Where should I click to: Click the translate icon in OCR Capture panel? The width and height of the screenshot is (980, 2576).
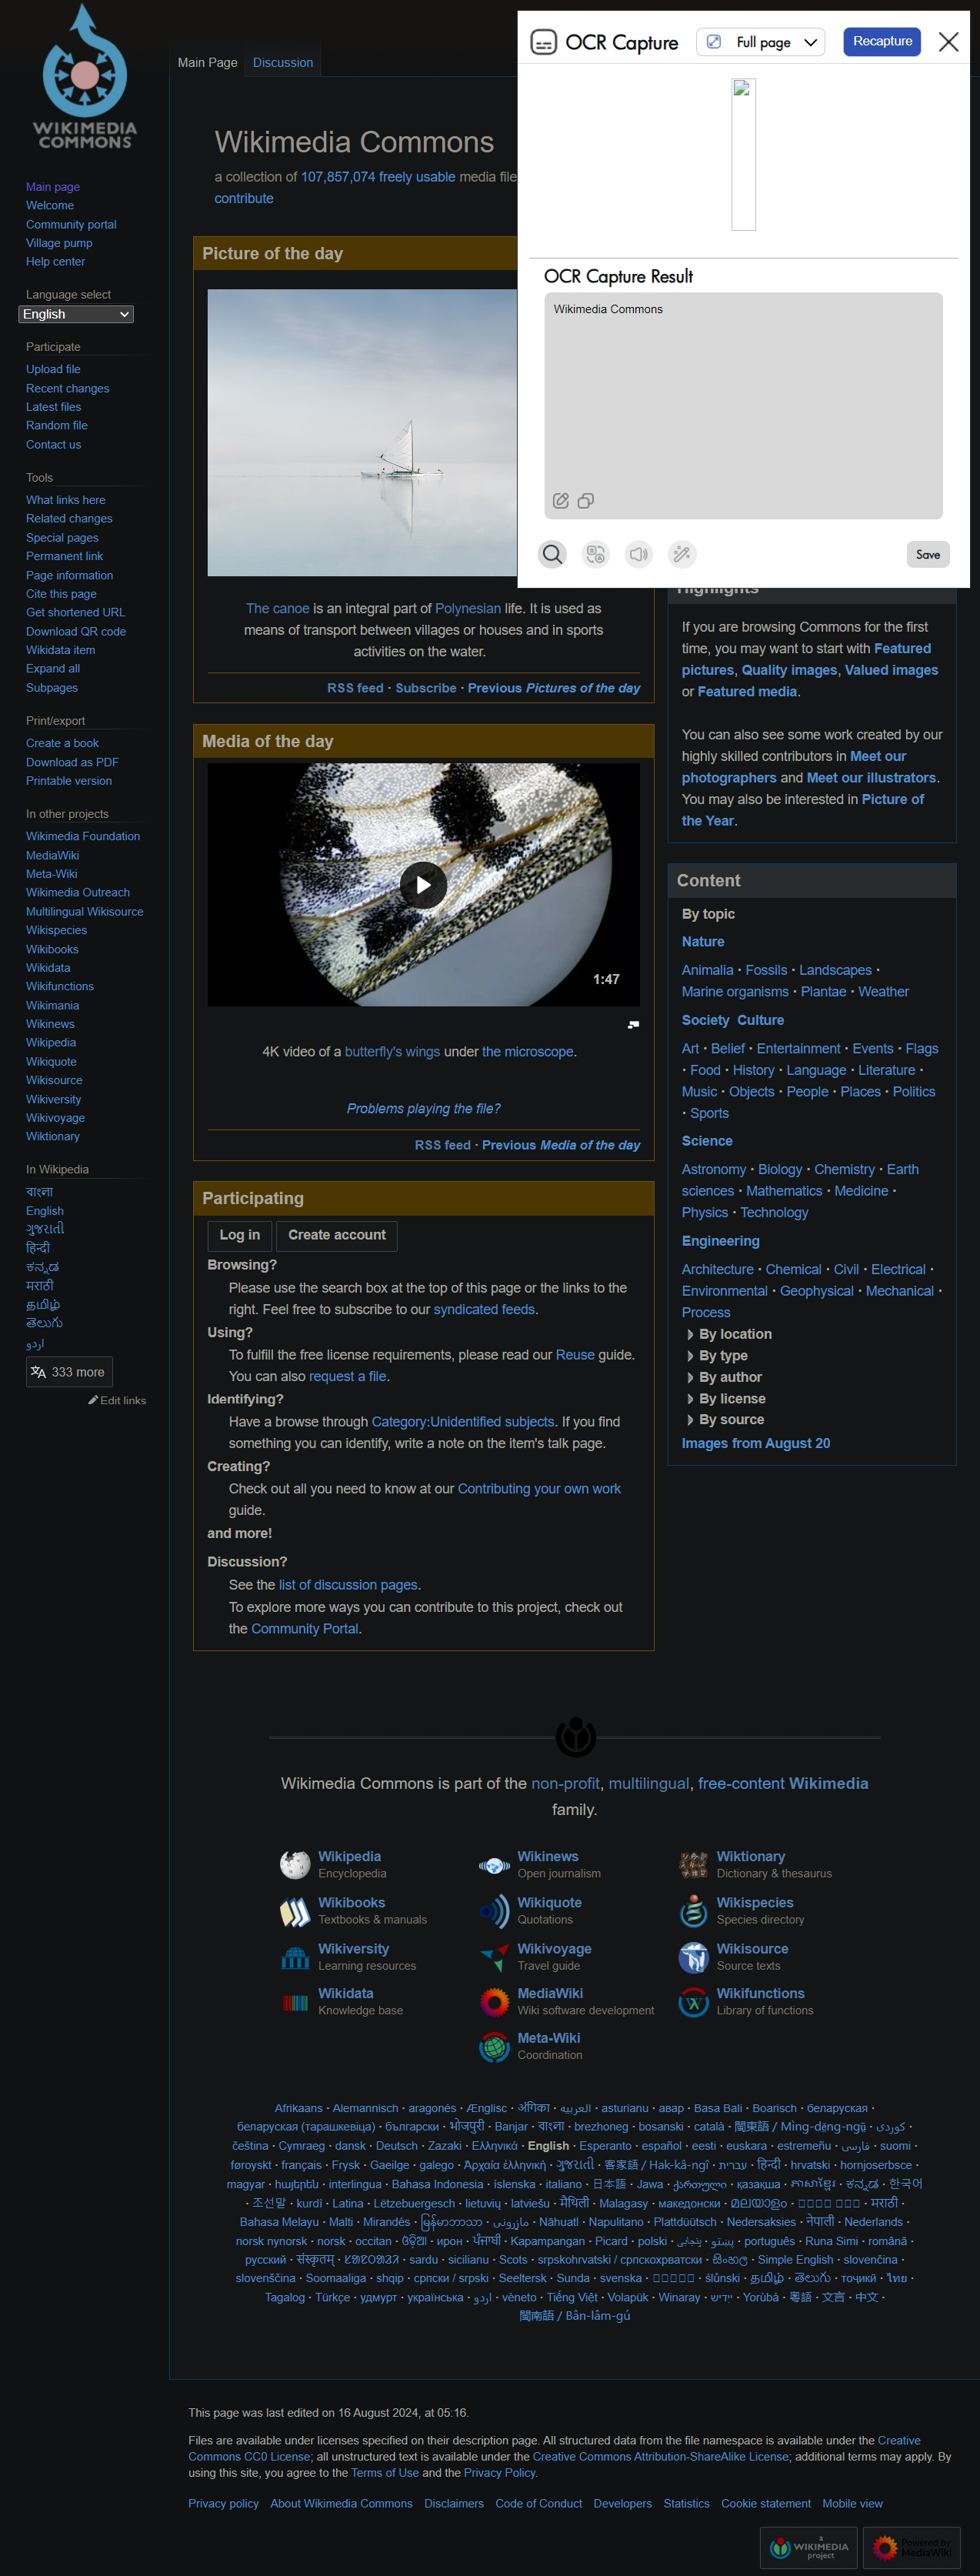coord(596,554)
